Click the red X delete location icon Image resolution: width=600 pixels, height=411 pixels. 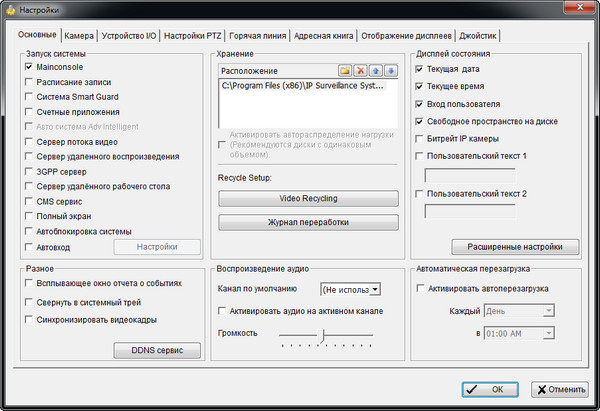[360, 71]
